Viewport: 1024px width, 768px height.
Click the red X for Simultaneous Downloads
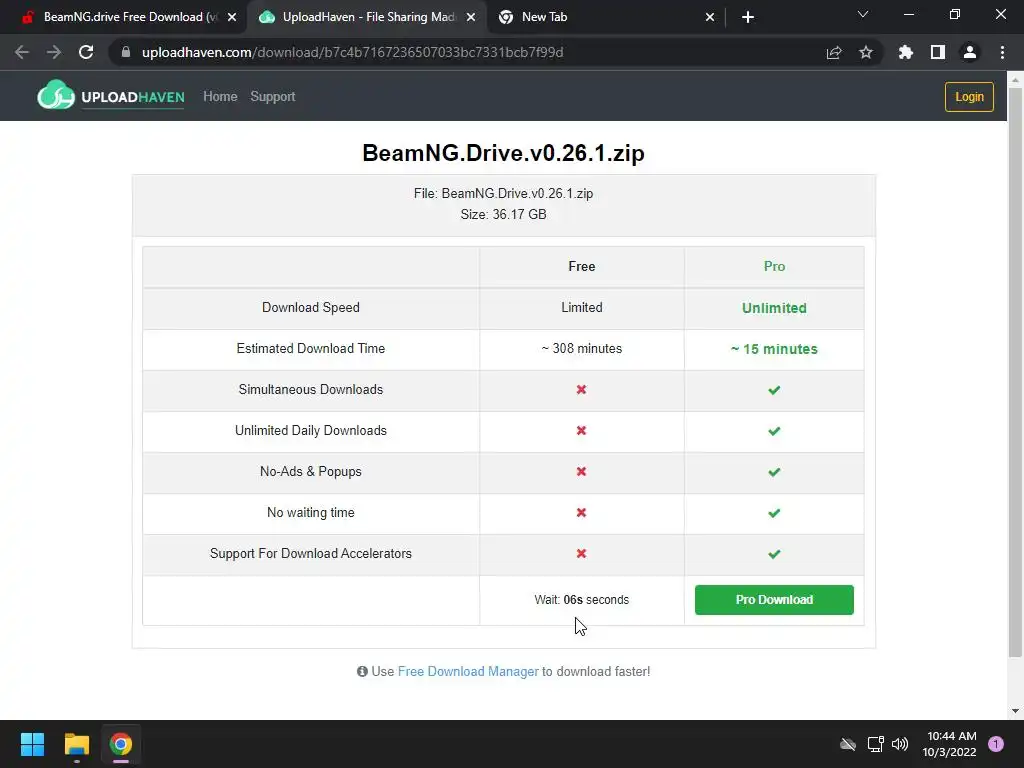point(581,389)
